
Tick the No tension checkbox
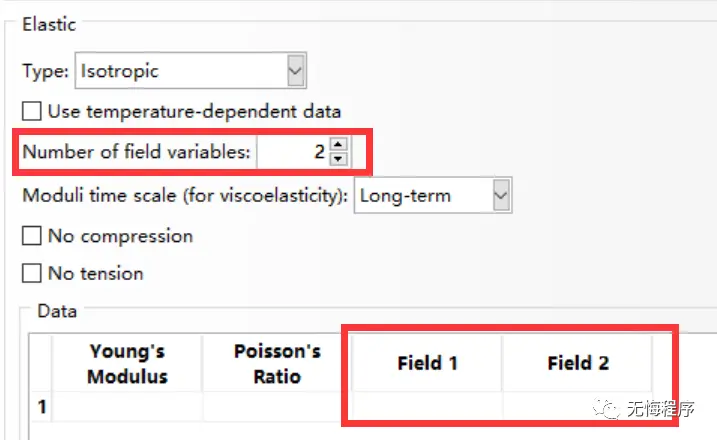(x=32, y=273)
